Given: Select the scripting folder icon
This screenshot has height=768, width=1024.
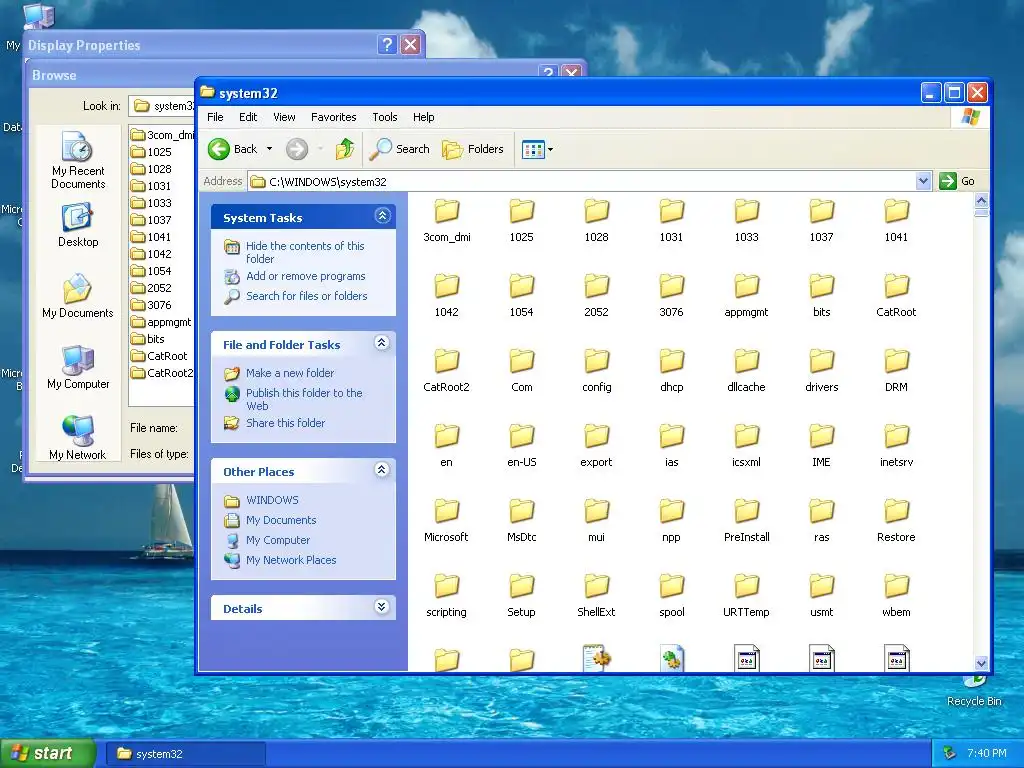Looking at the screenshot, I should click(x=447, y=586).
